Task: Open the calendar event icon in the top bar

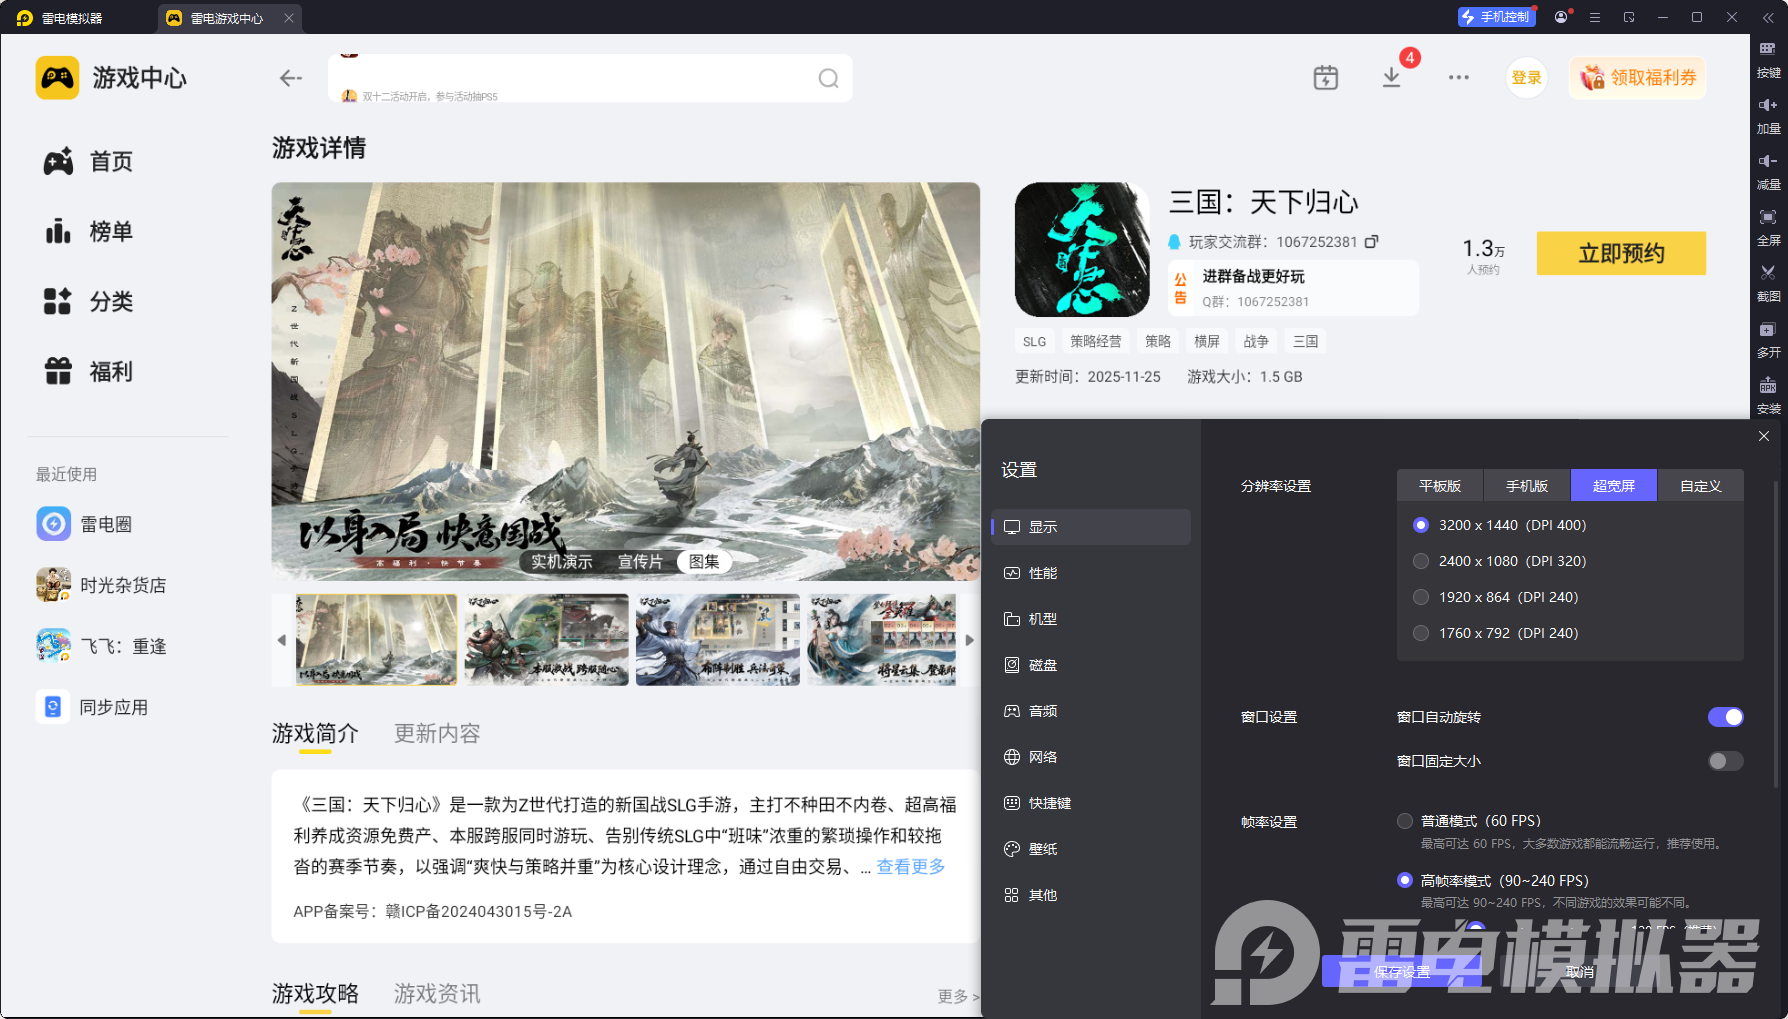Action: click(x=1326, y=77)
